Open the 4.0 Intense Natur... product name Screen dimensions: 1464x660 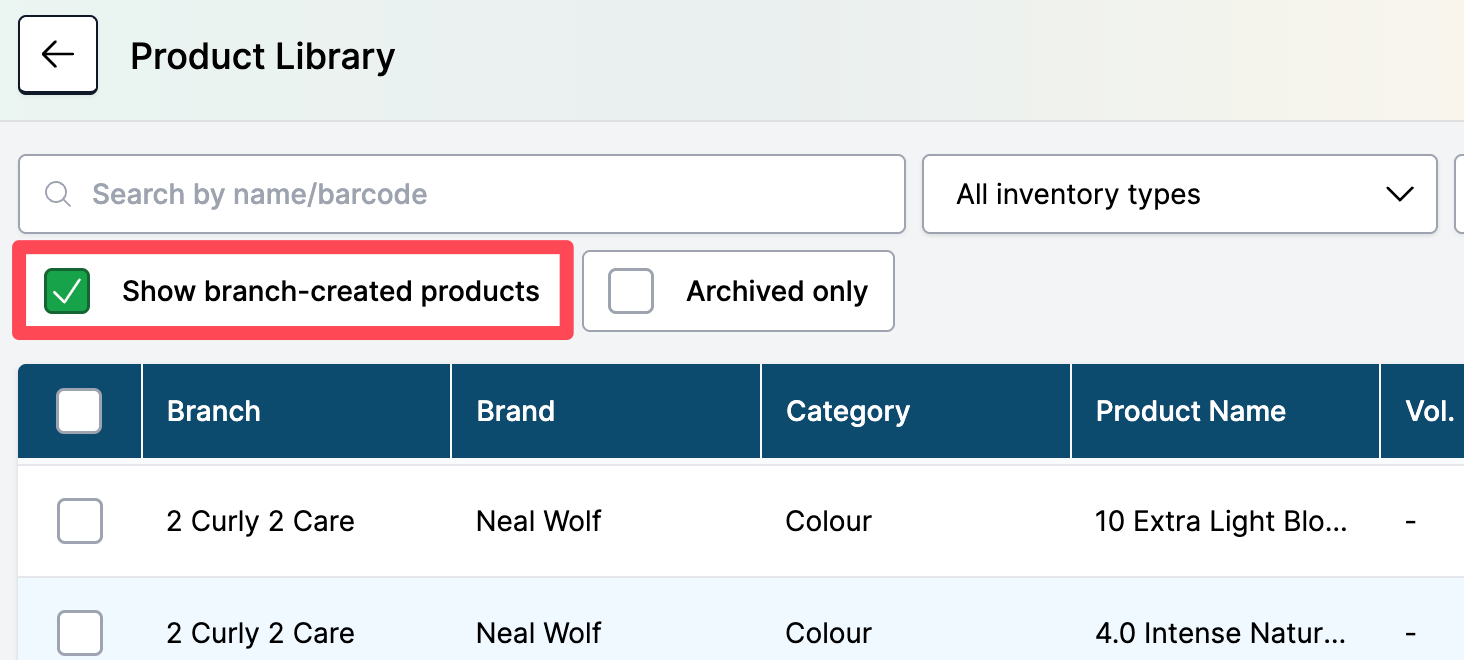[1221, 633]
